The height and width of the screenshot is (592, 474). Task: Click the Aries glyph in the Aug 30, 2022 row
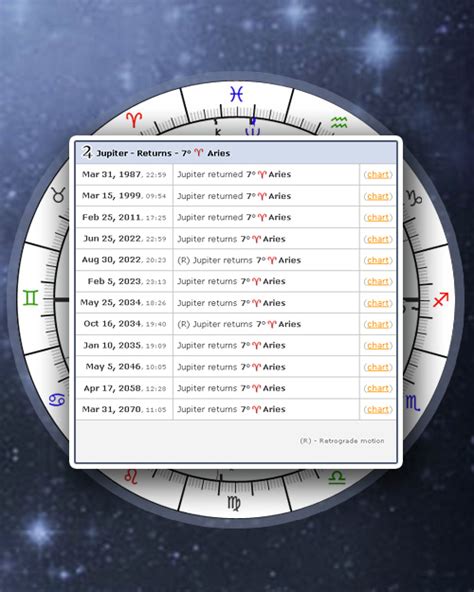coord(272,260)
